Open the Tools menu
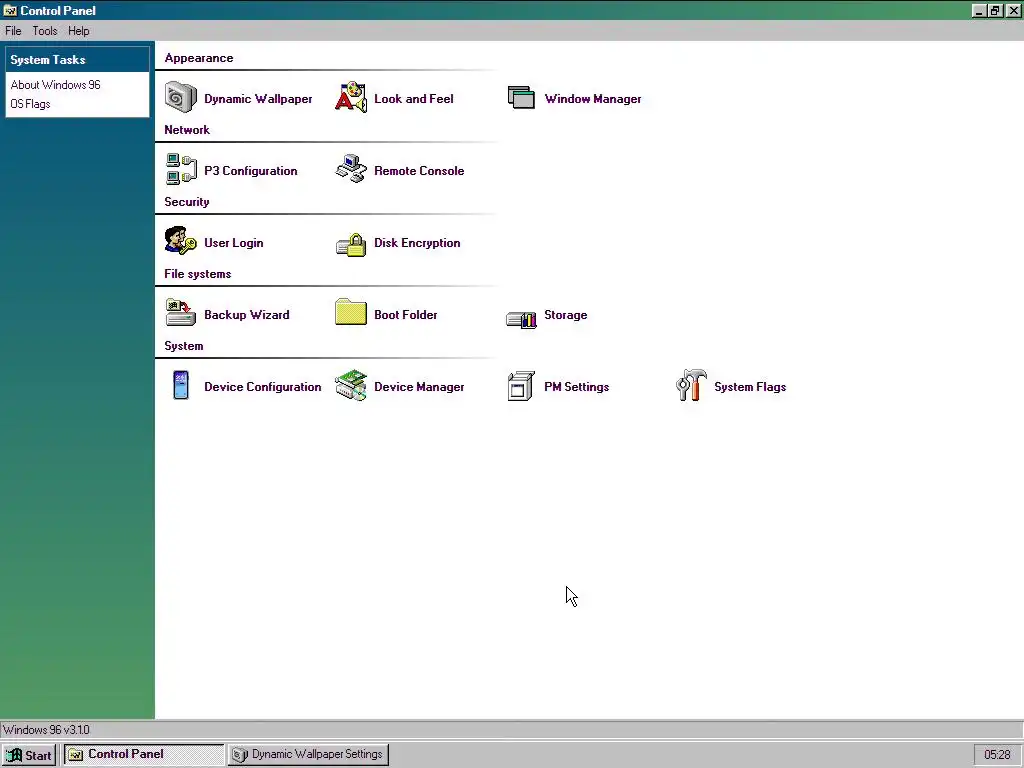1024x768 pixels. point(45,31)
